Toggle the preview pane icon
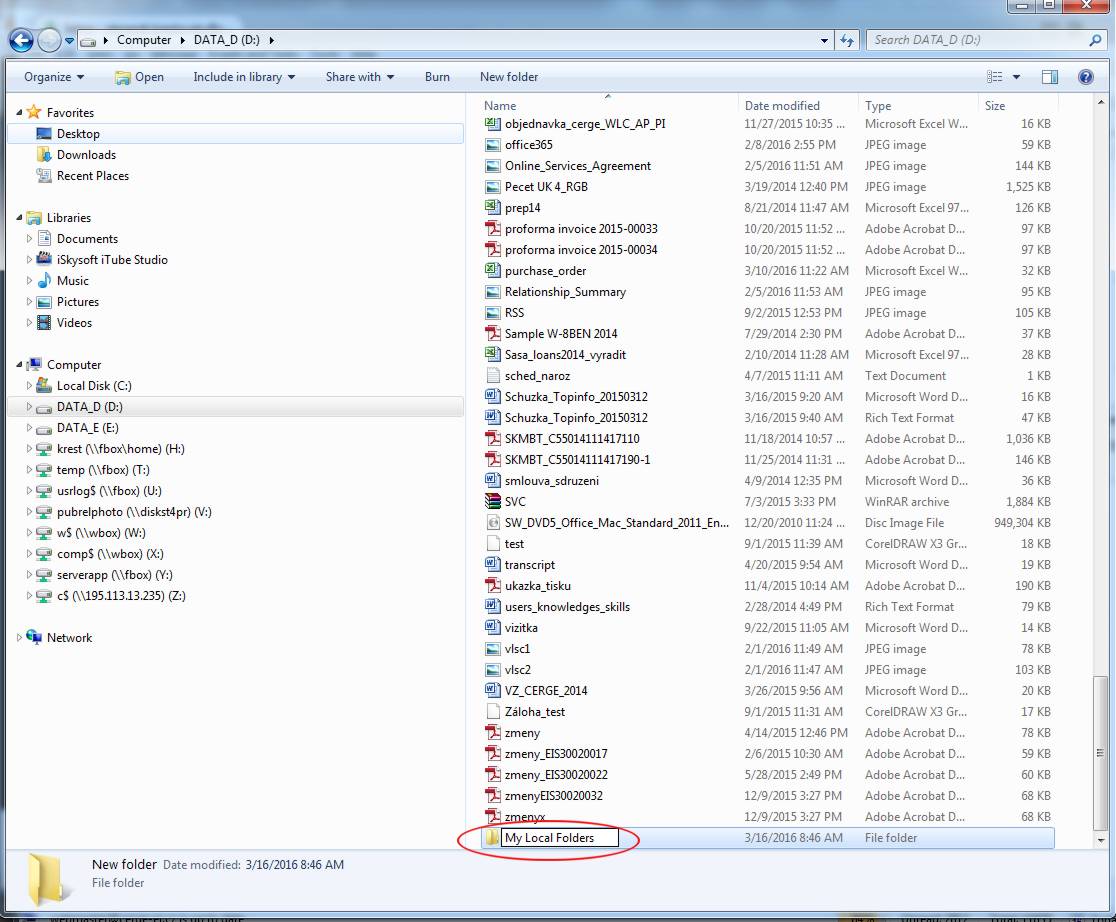The image size is (1116, 922). pyautogui.click(x=1049, y=77)
